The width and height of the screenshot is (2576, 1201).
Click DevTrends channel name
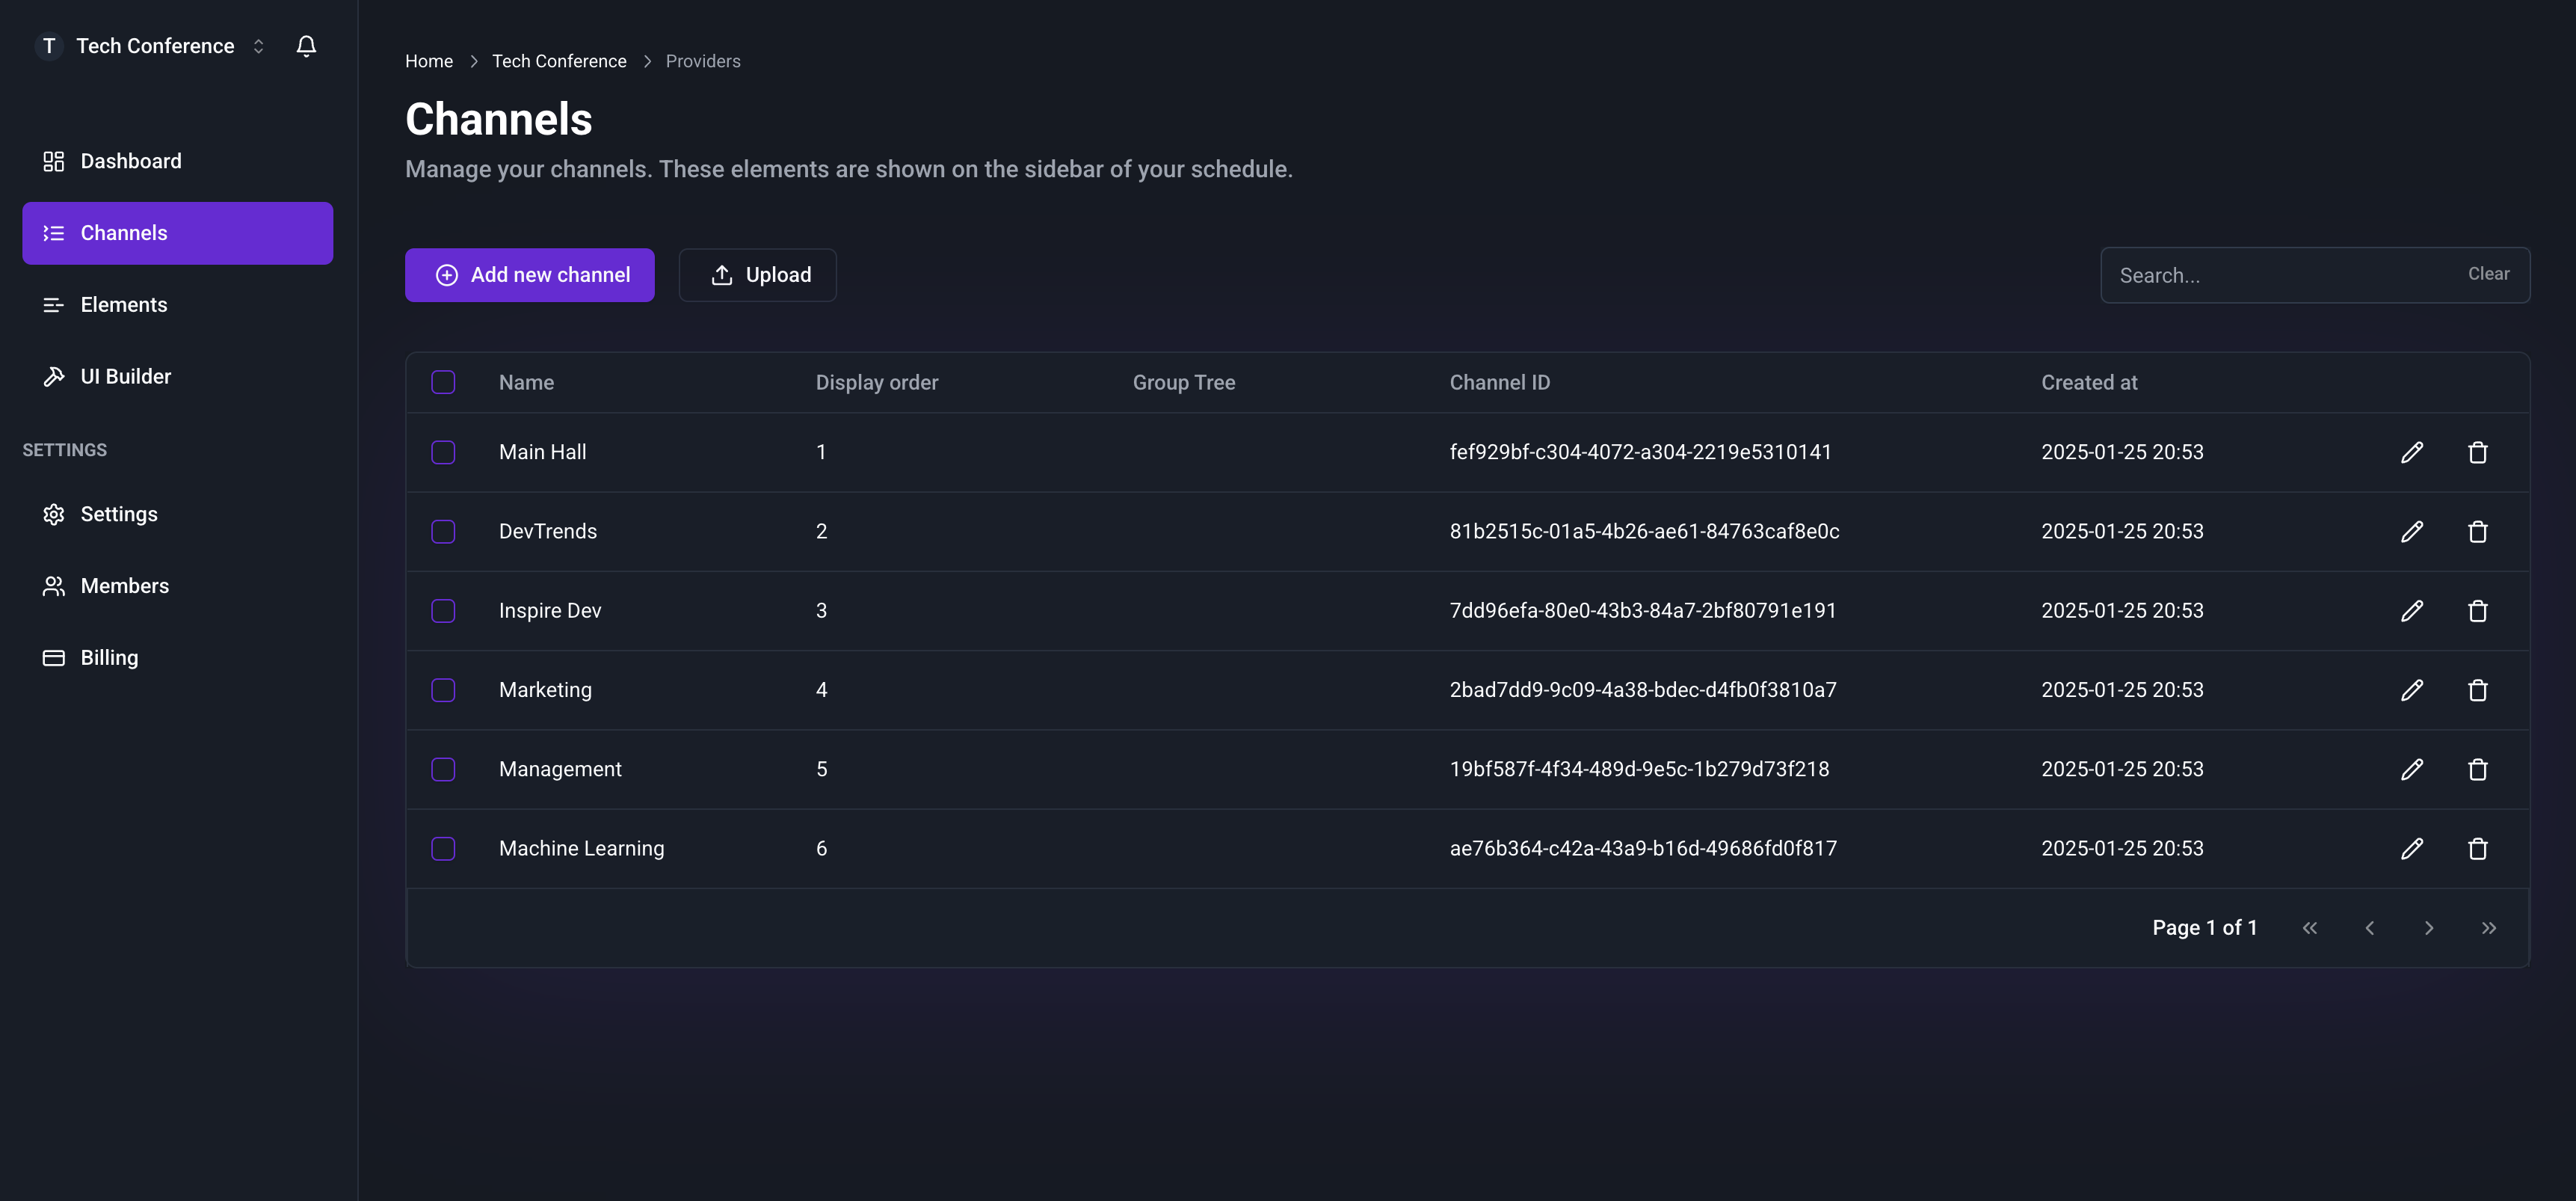click(x=548, y=531)
